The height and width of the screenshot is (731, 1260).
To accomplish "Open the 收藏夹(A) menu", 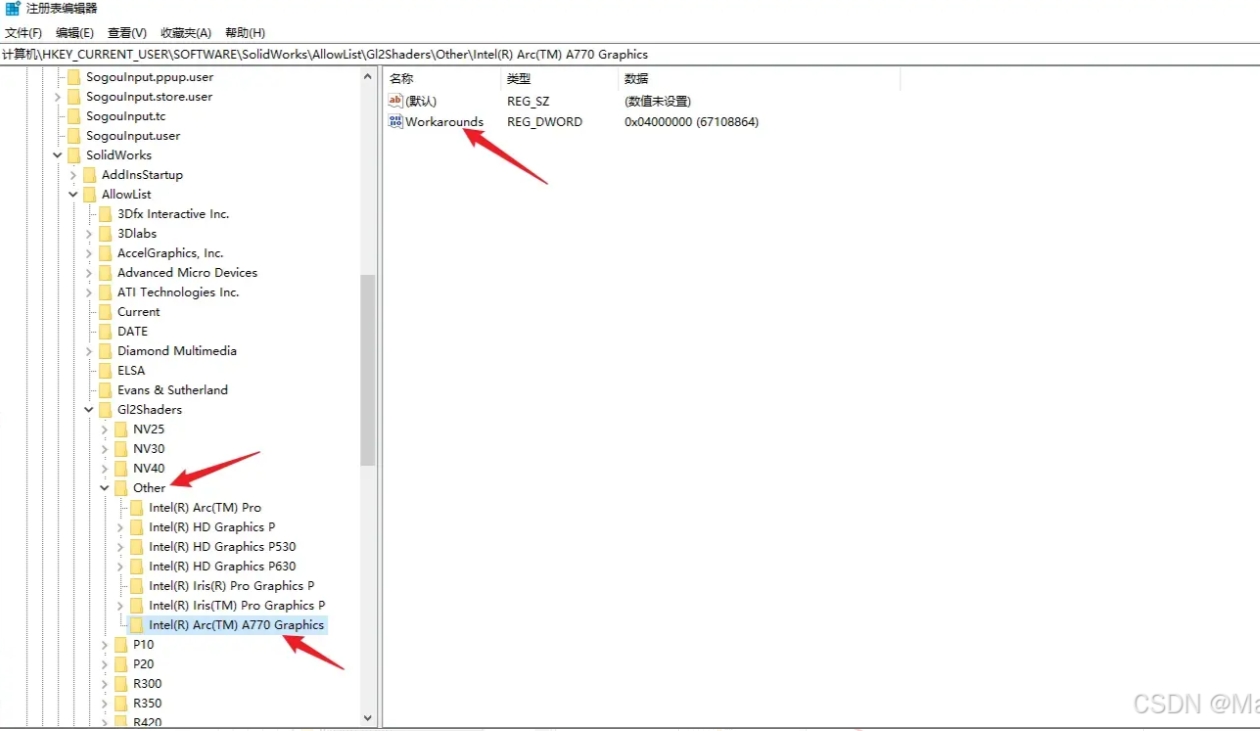I will click(186, 33).
